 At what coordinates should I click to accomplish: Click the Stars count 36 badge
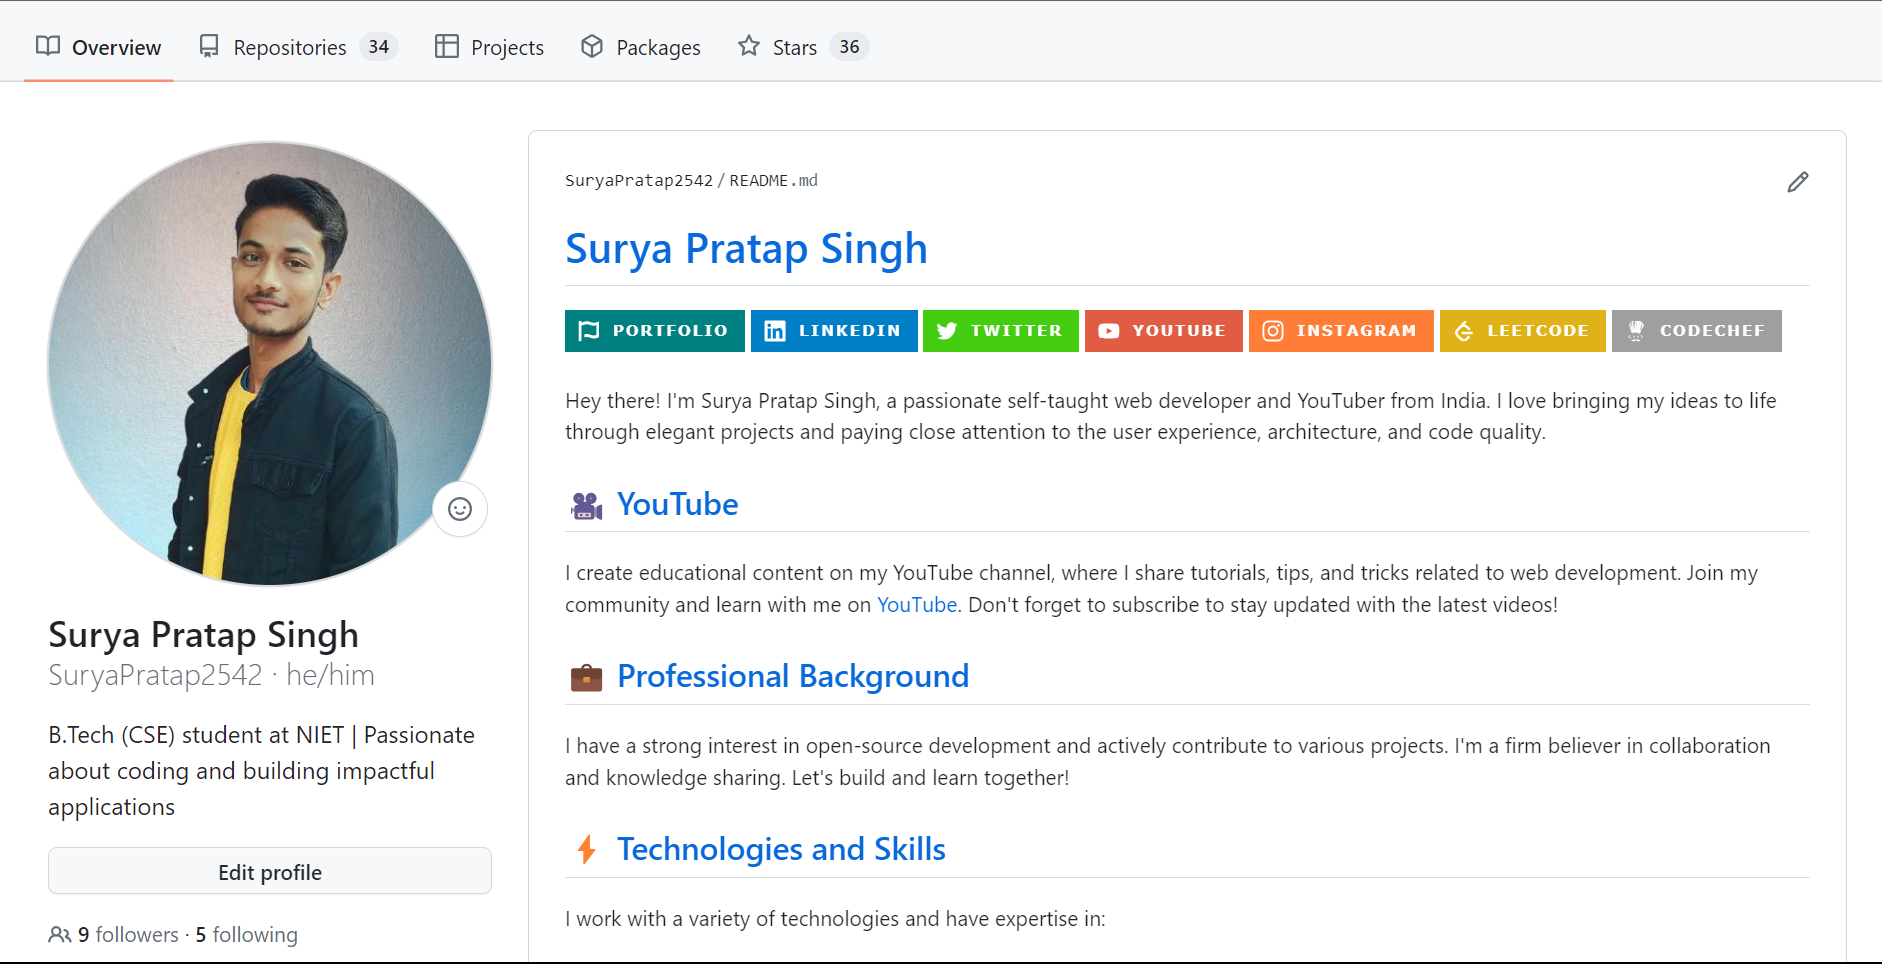tap(850, 47)
